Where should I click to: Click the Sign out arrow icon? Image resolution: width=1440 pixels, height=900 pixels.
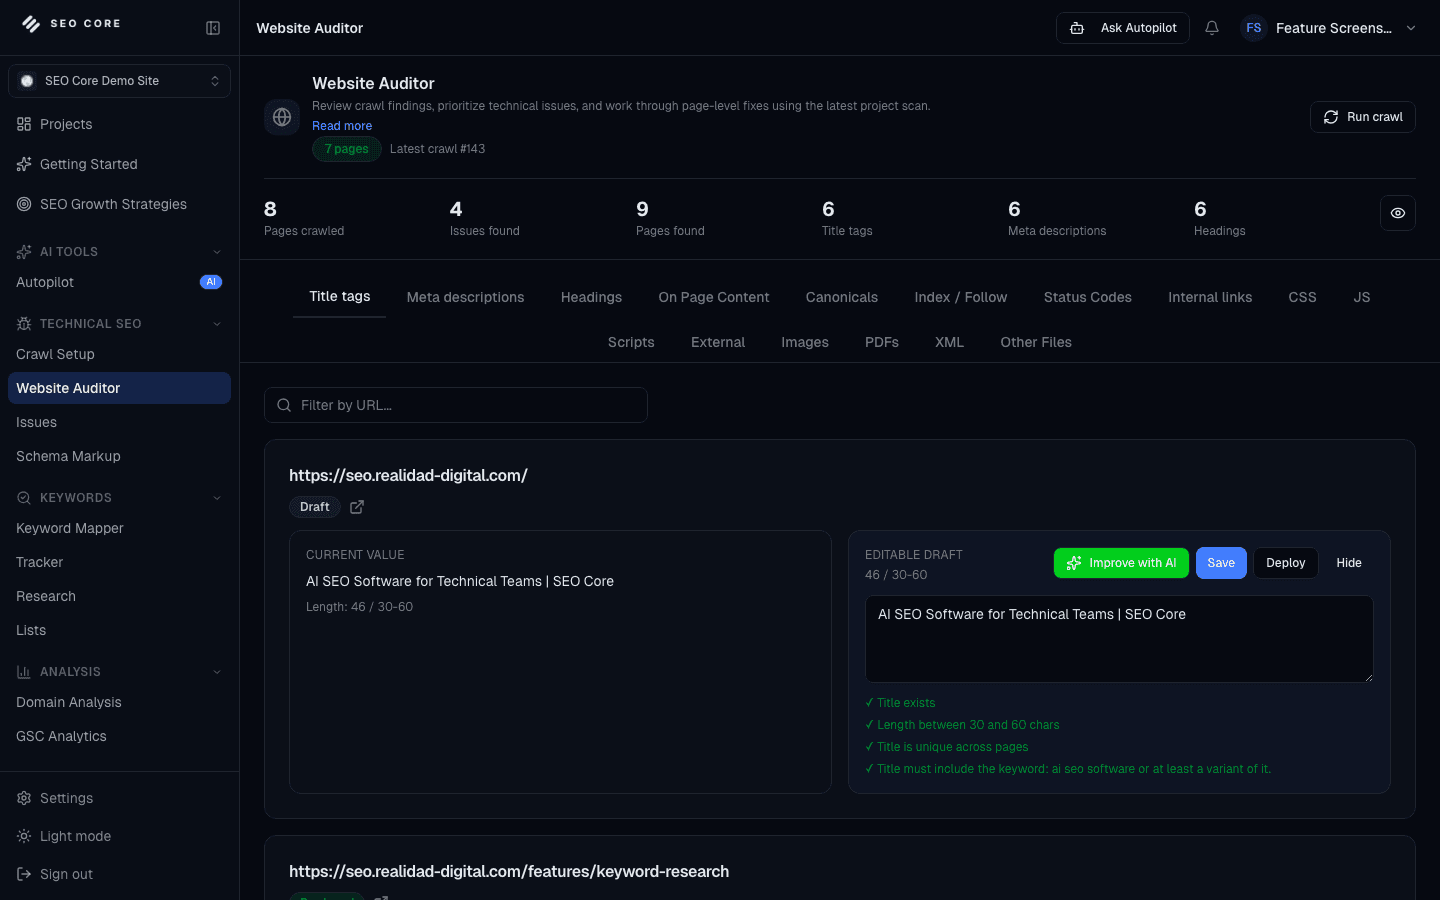tap(24, 874)
